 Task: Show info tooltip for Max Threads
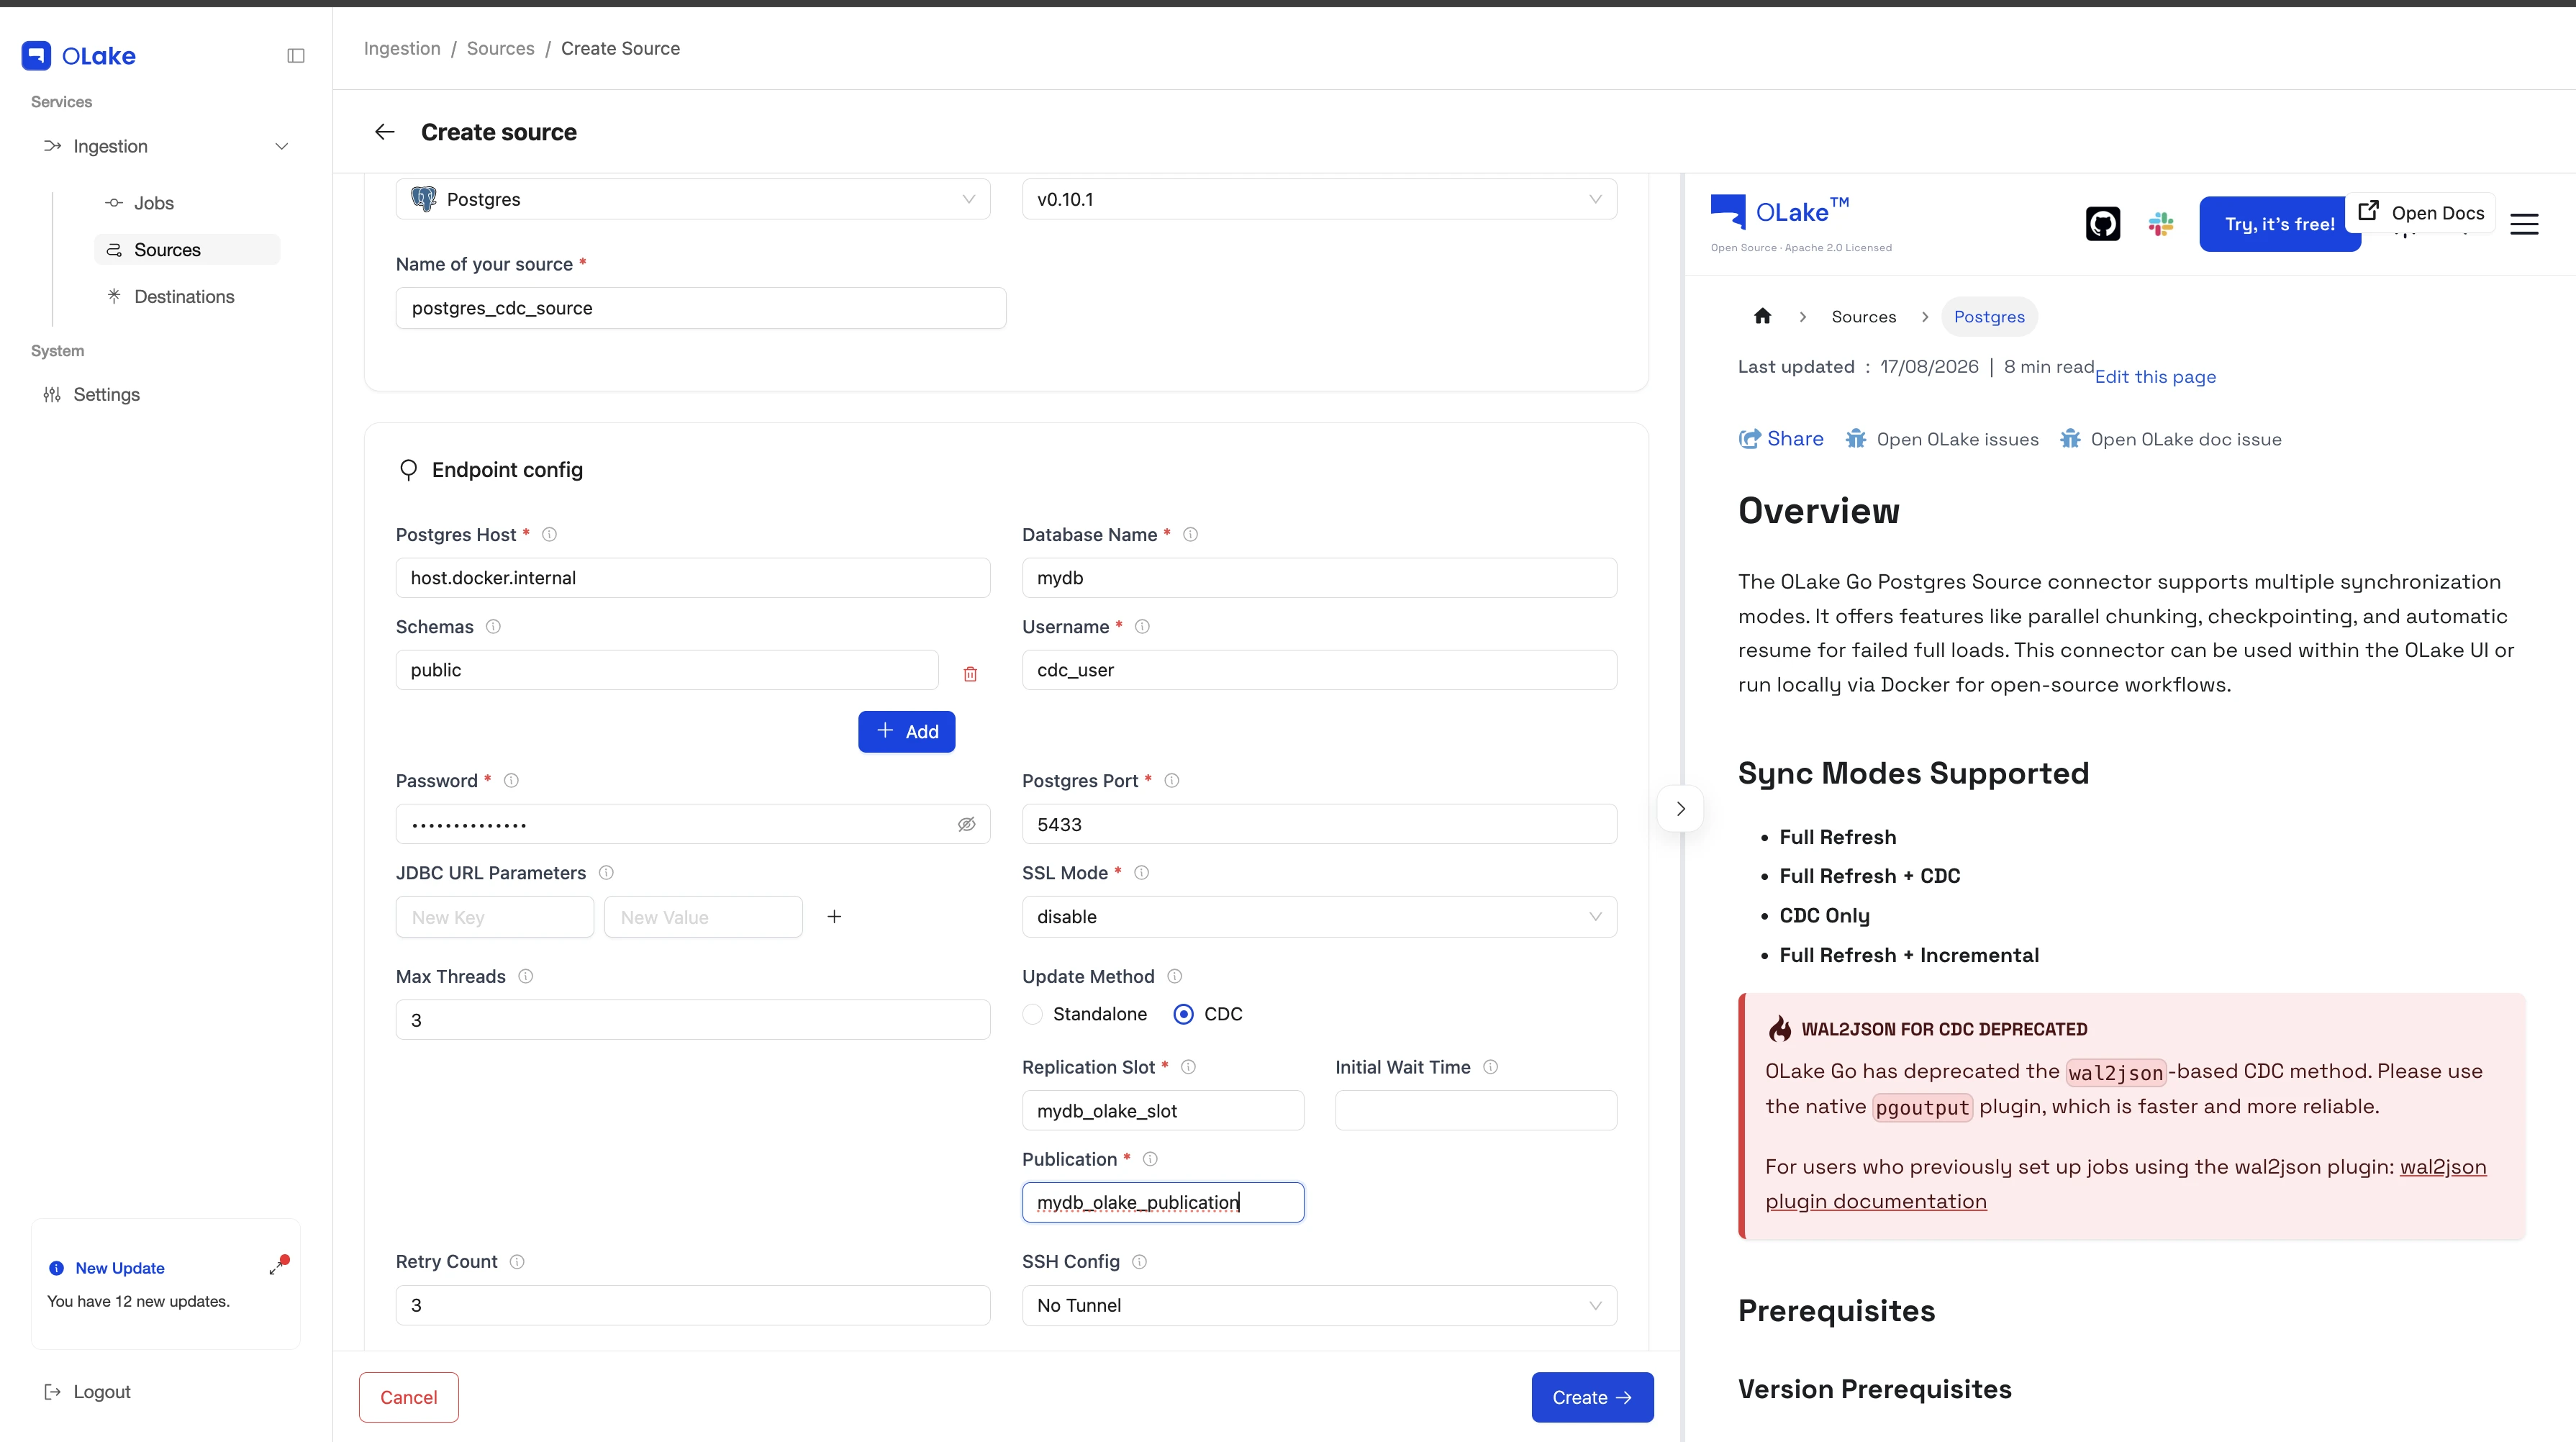(x=525, y=977)
